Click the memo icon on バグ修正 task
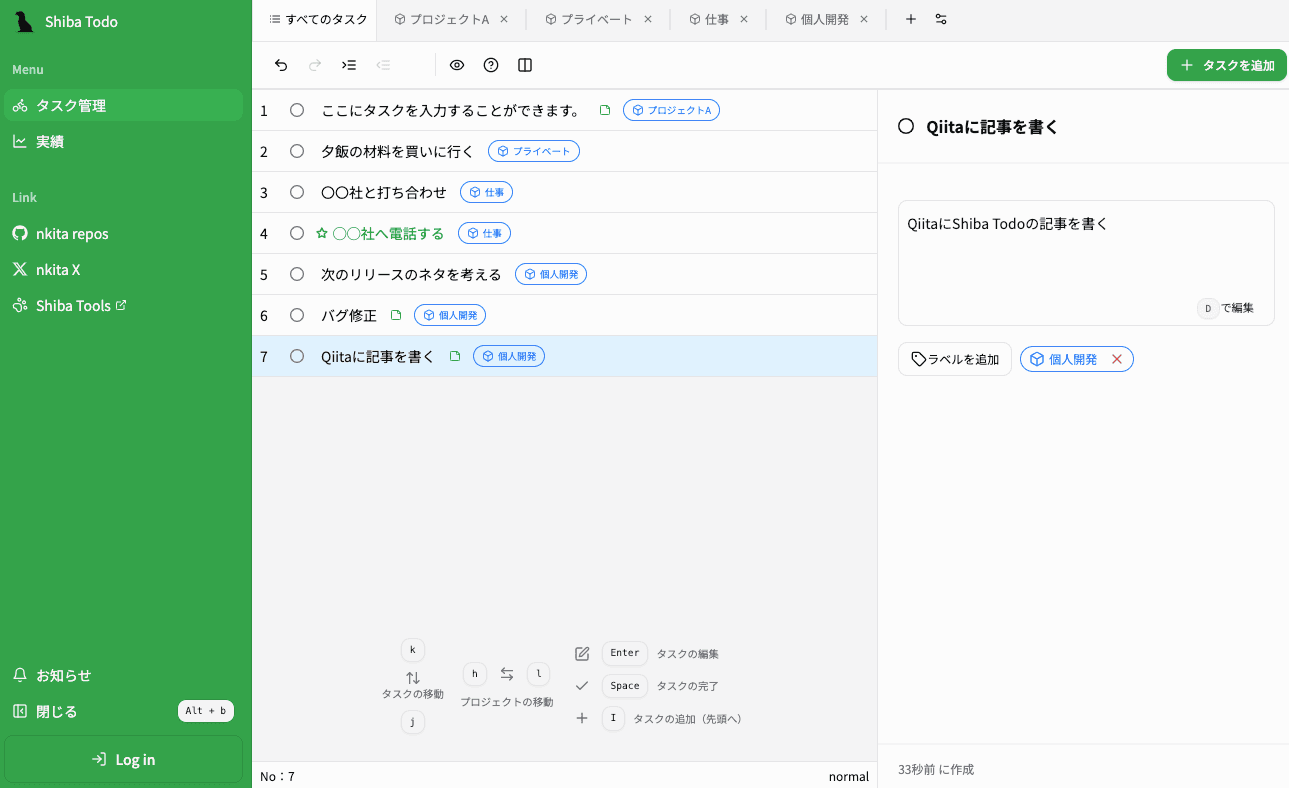 pos(396,314)
